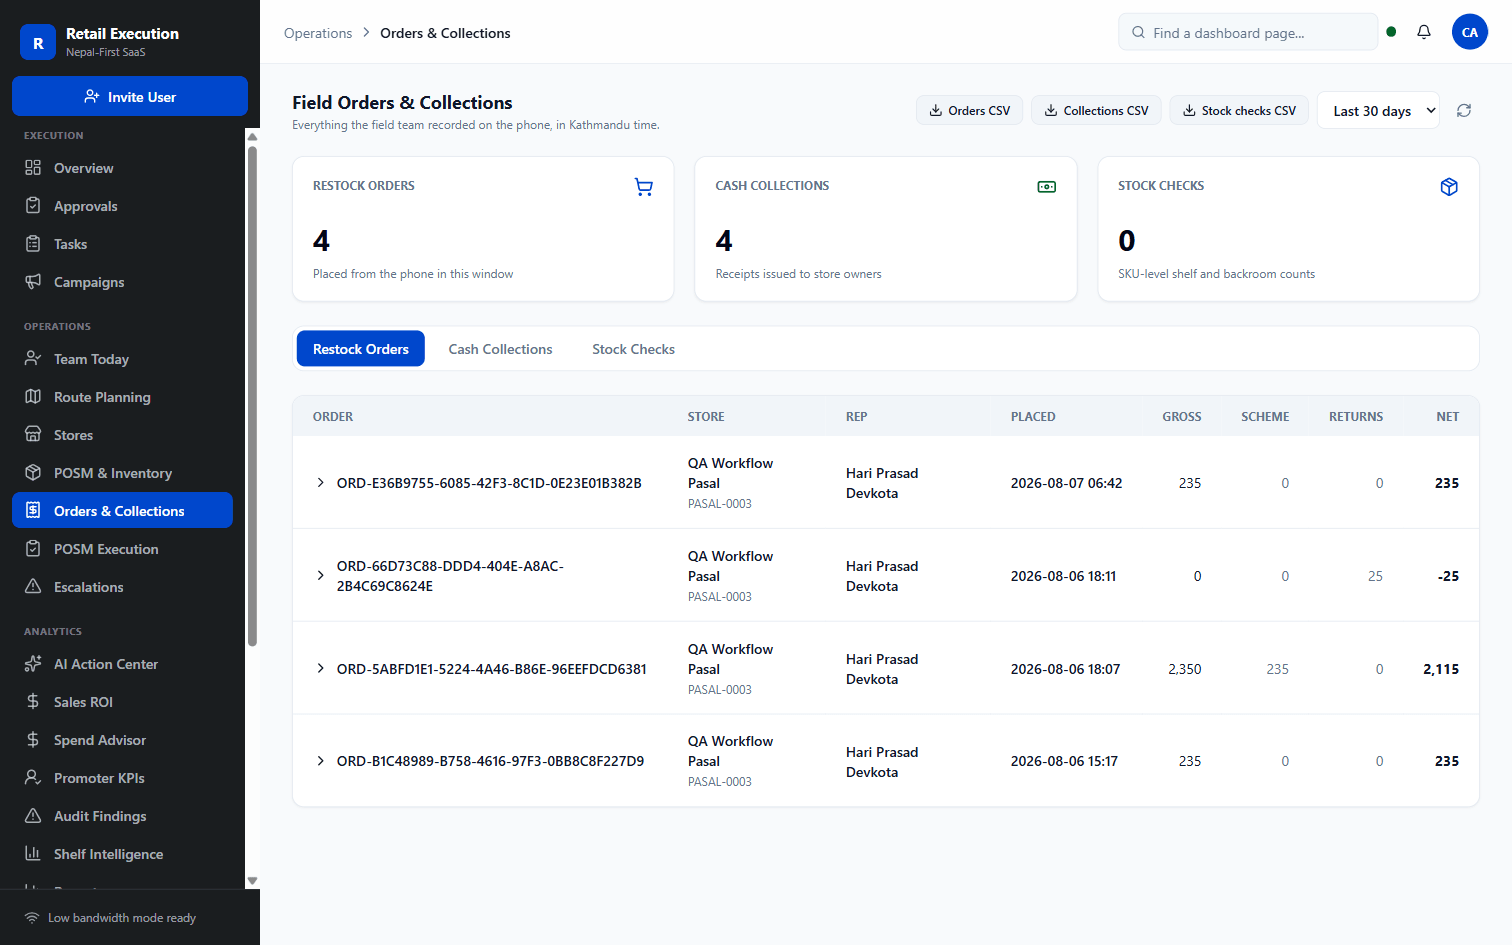Download Orders CSV

coord(969,111)
